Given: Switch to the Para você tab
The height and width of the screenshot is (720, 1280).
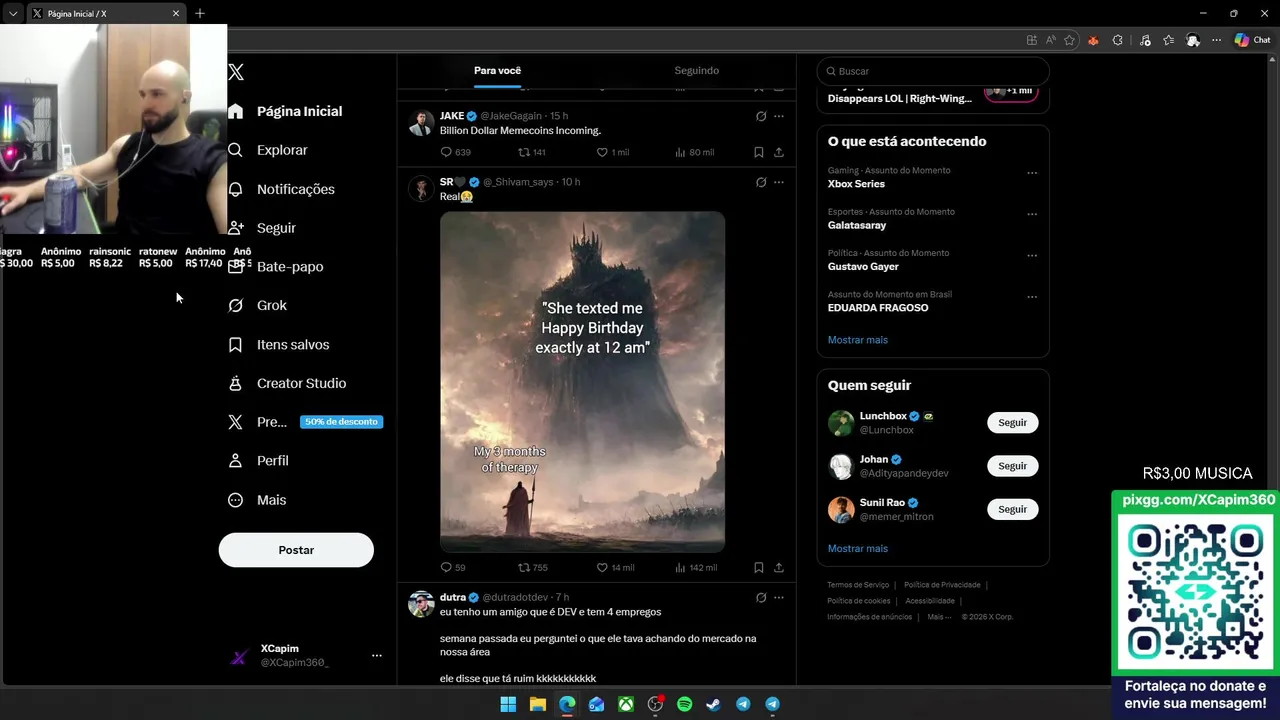Looking at the screenshot, I should (497, 71).
